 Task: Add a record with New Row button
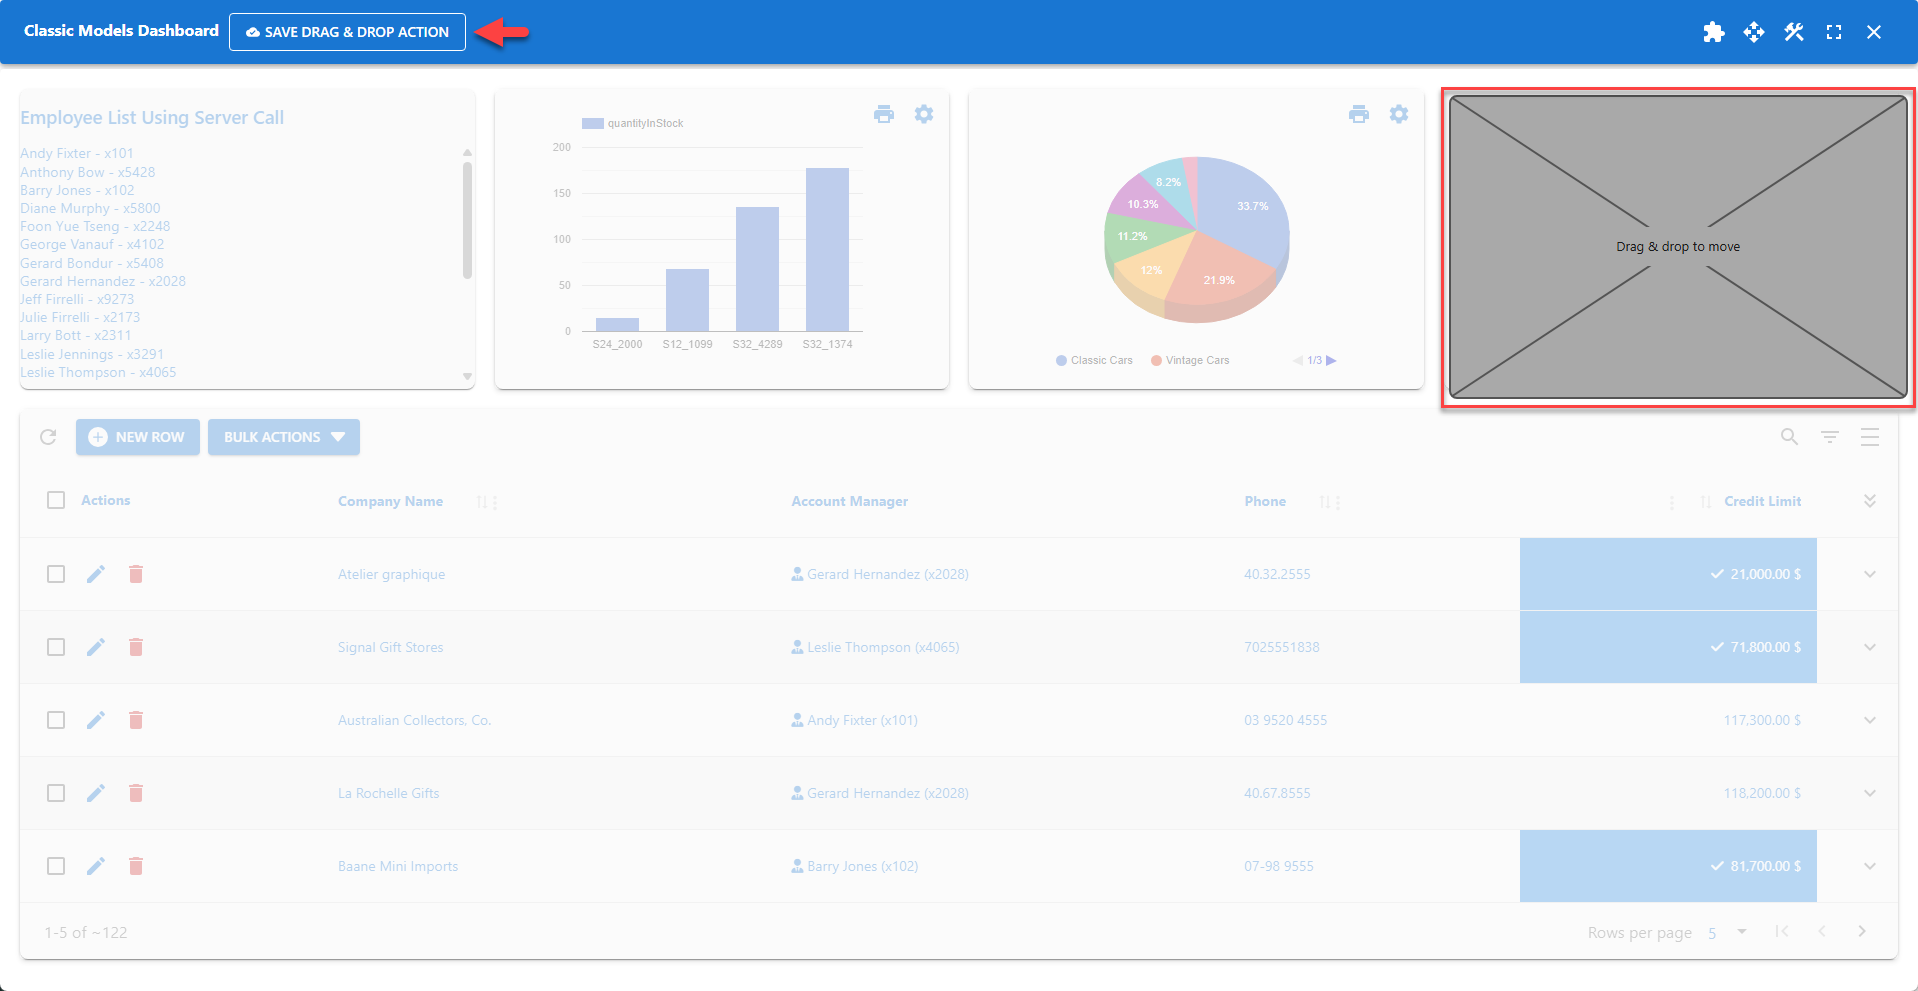coord(137,437)
